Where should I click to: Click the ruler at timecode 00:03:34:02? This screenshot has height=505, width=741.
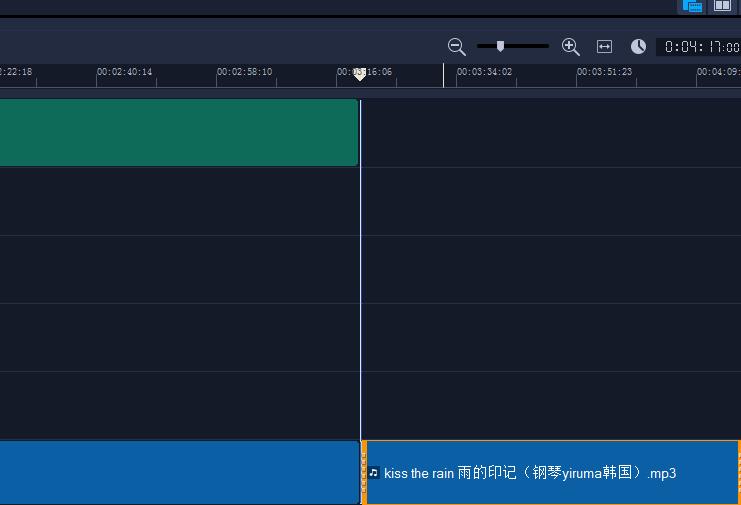pos(484,72)
